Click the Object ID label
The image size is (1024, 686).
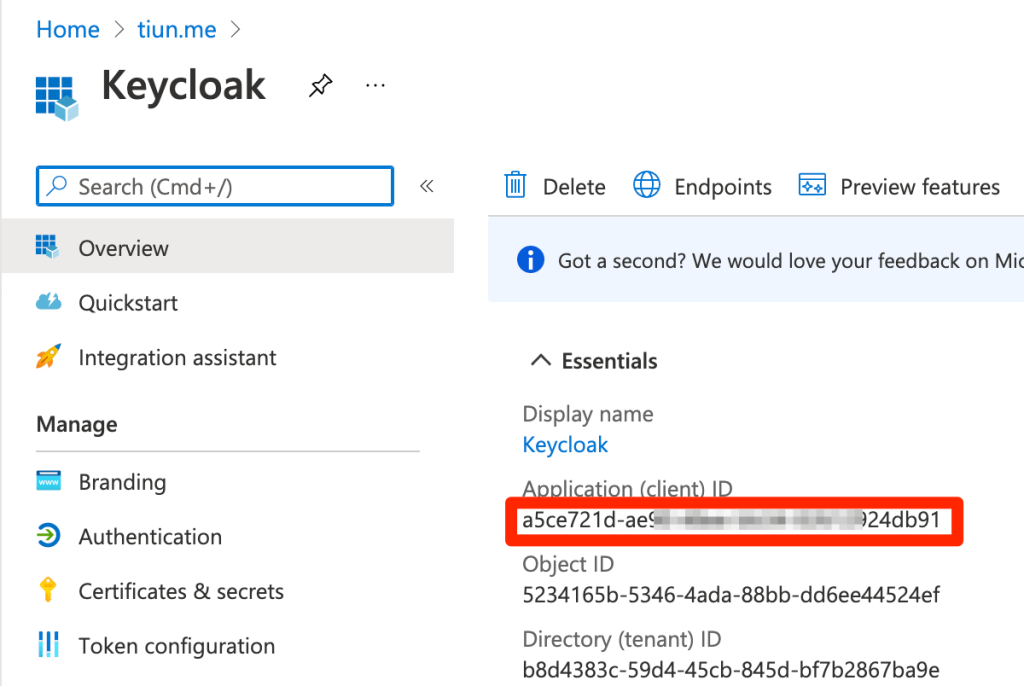(568, 564)
